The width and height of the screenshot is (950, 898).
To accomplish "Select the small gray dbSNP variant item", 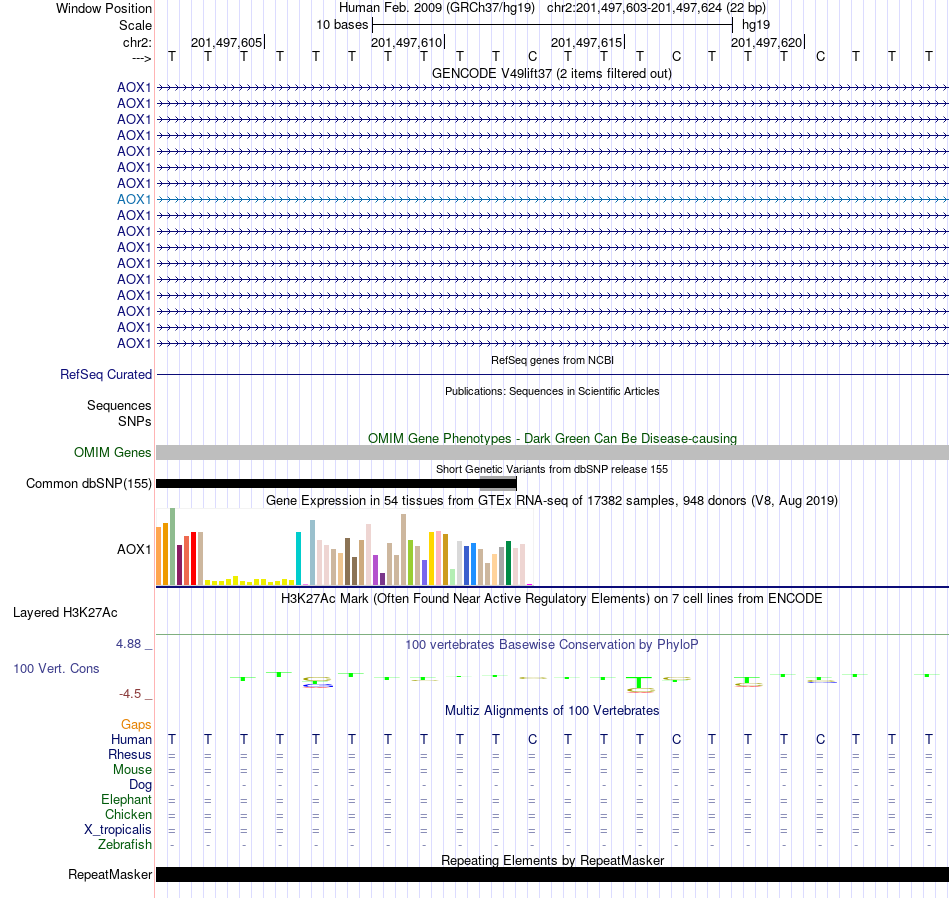I will tap(498, 484).
